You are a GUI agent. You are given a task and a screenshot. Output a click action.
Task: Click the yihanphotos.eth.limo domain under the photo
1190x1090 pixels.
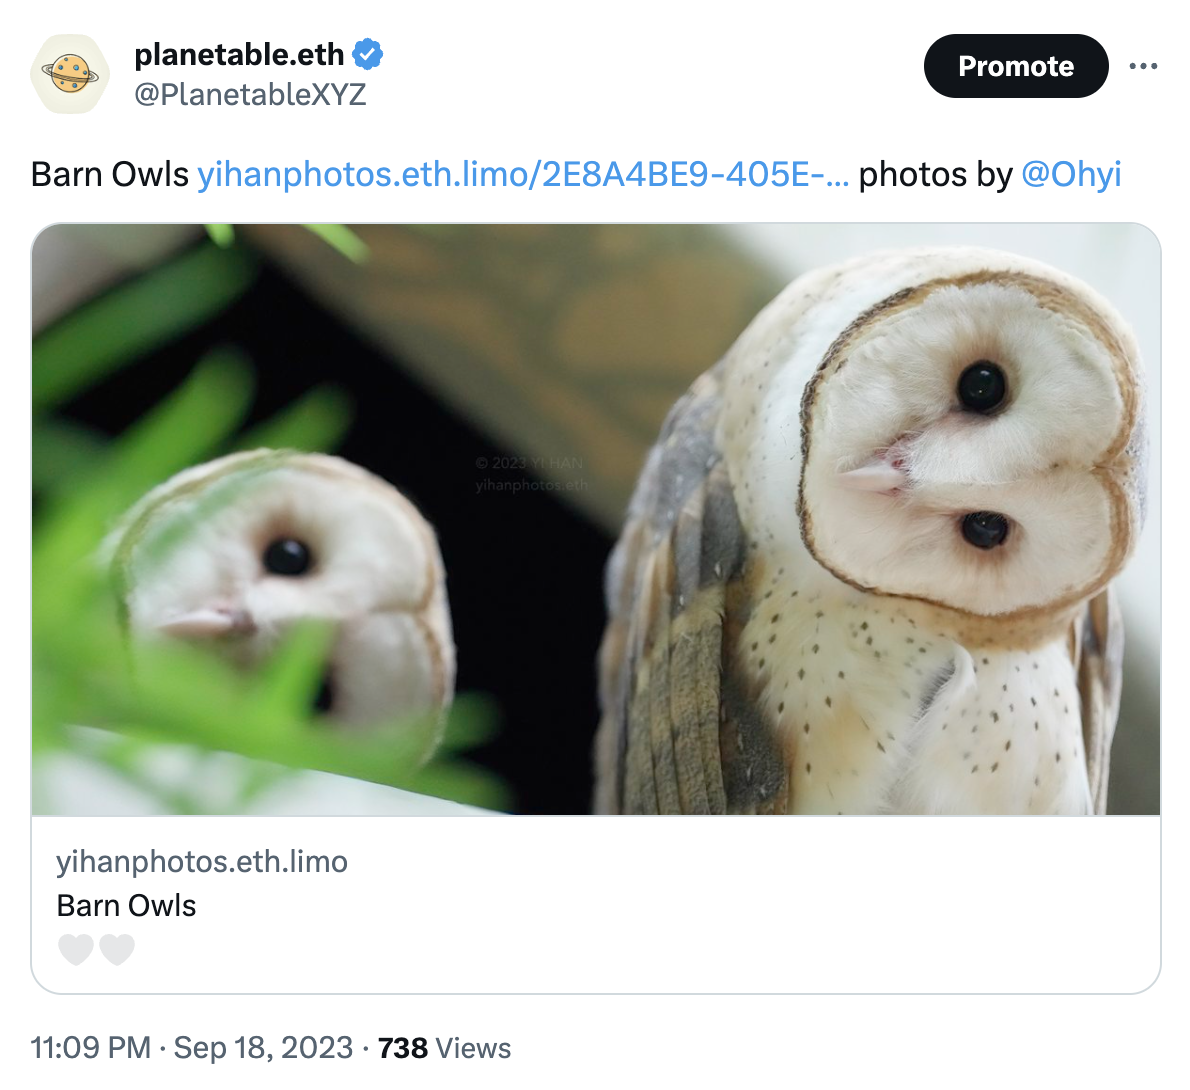click(x=202, y=861)
